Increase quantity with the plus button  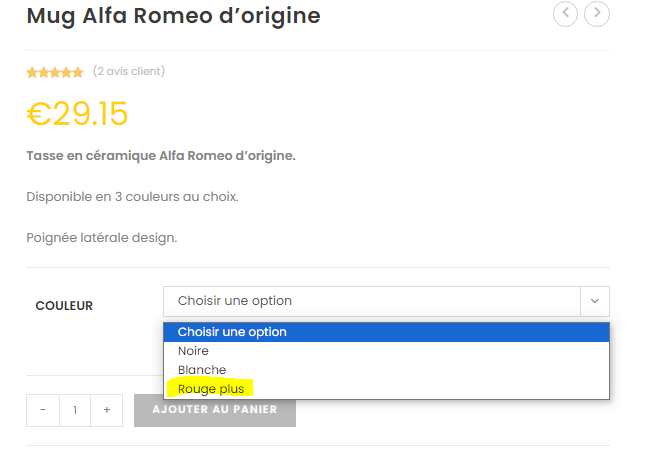107,410
